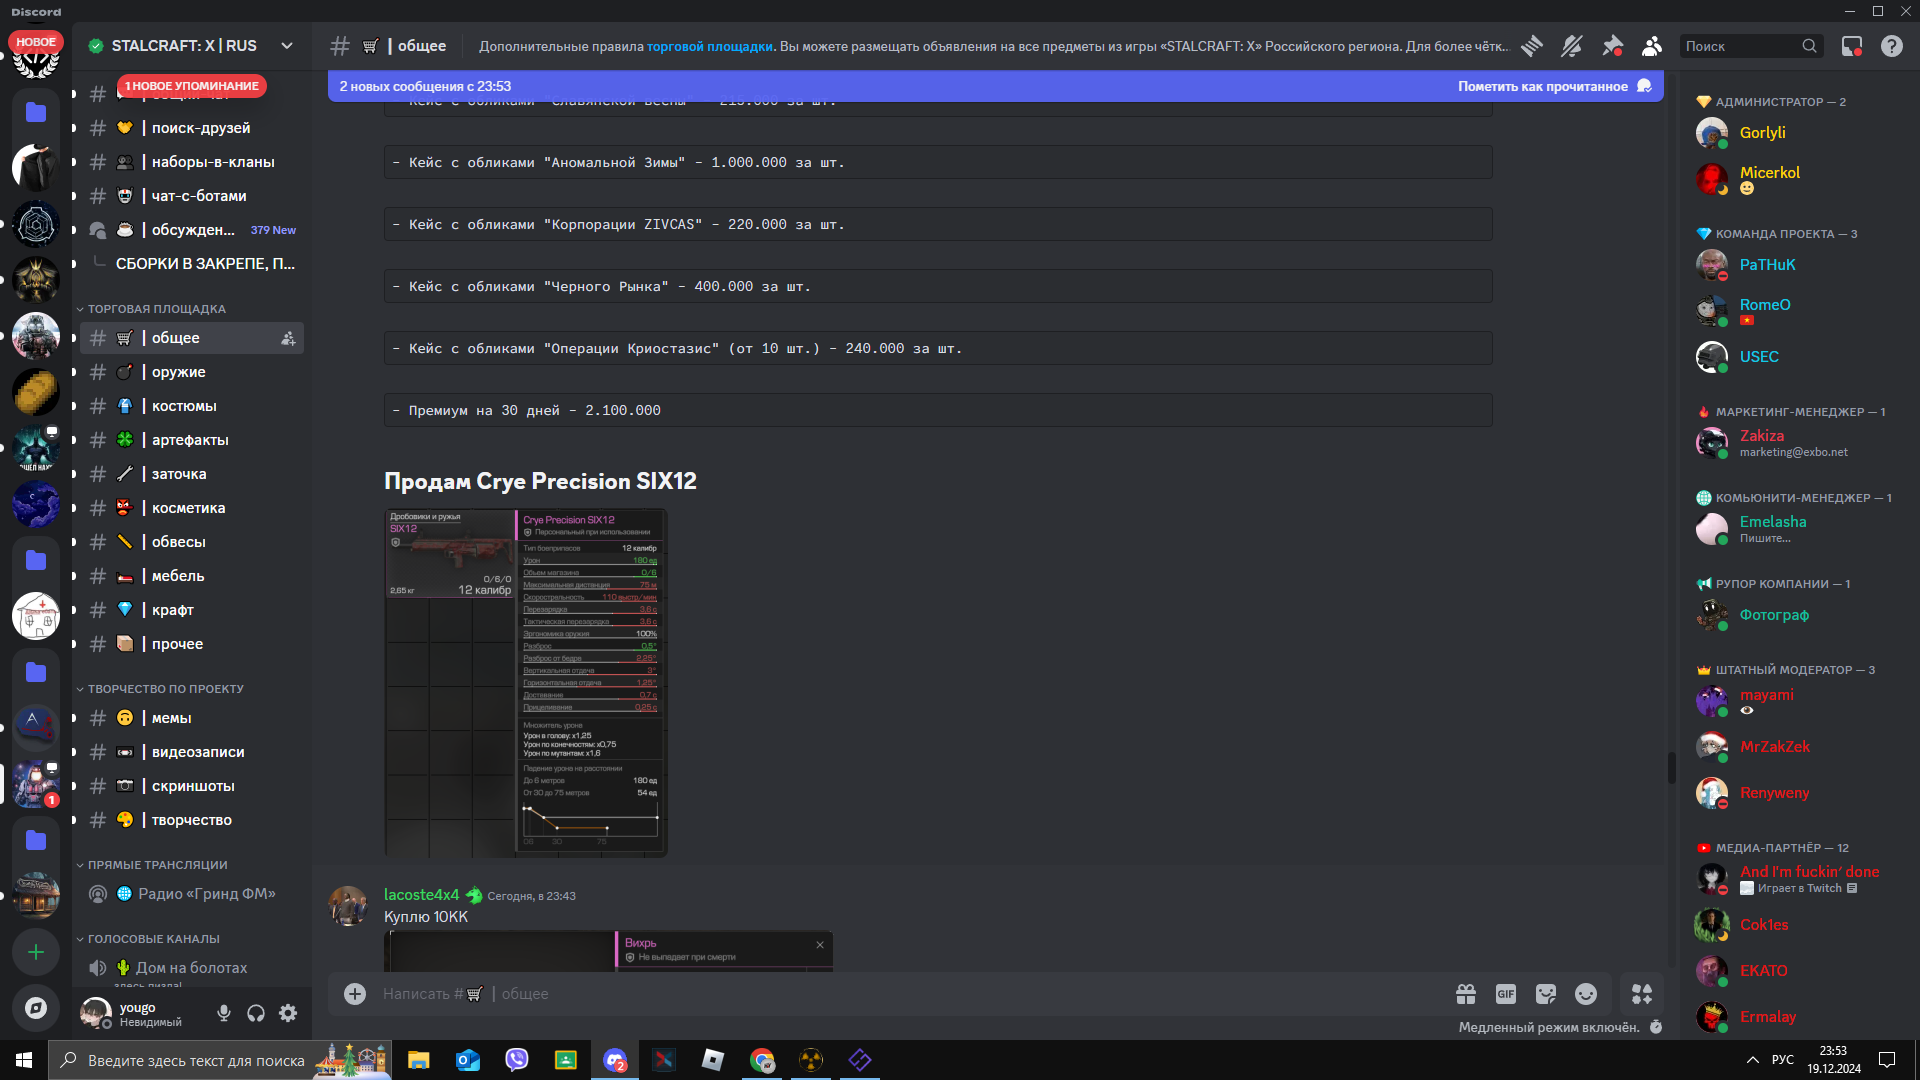
Task: Open the СБОРКИ В ЗАКРЕПЕ thread
Action: coord(205,264)
